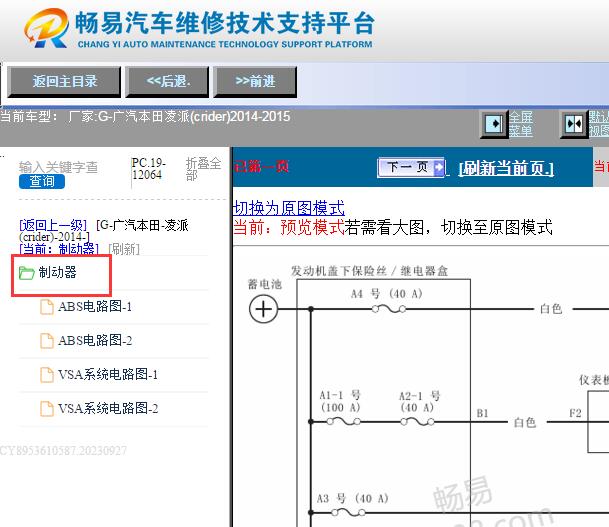Click the 刷新 link in sidebar
The image size is (609, 527).
[124, 249]
